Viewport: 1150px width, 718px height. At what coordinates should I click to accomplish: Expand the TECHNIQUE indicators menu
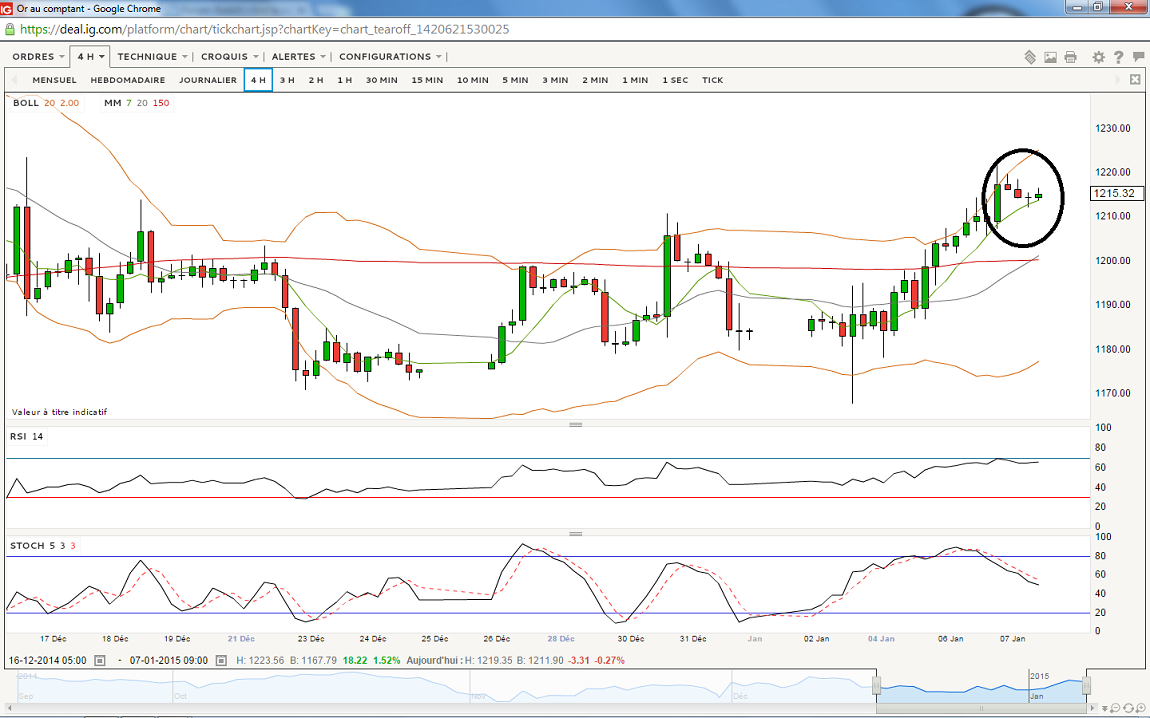152,56
